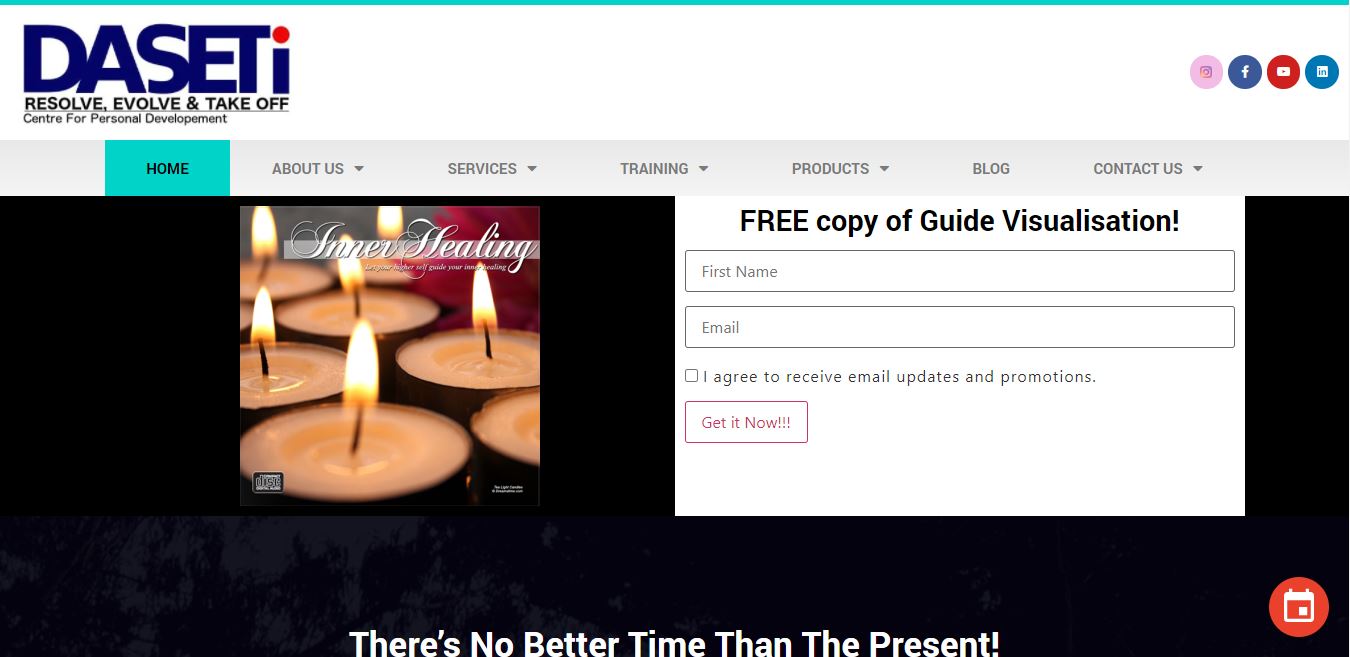Click the agree to receive email updates label
The image size is (1350, 657).
tap(900, 377)
